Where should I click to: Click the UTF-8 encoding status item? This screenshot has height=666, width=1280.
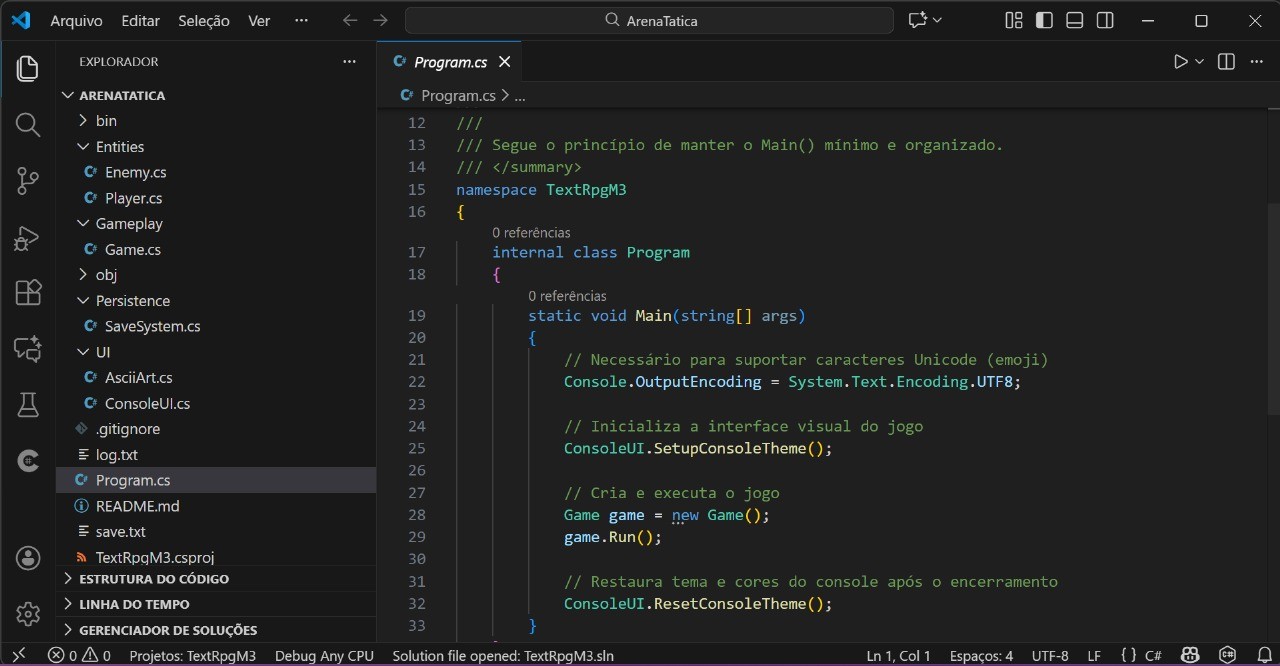tap(1050, 656)
